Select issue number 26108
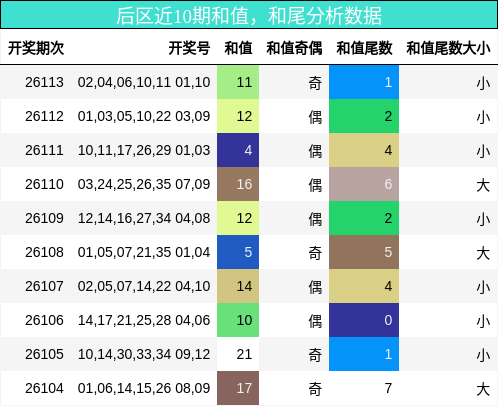 (x=44, y=252)
